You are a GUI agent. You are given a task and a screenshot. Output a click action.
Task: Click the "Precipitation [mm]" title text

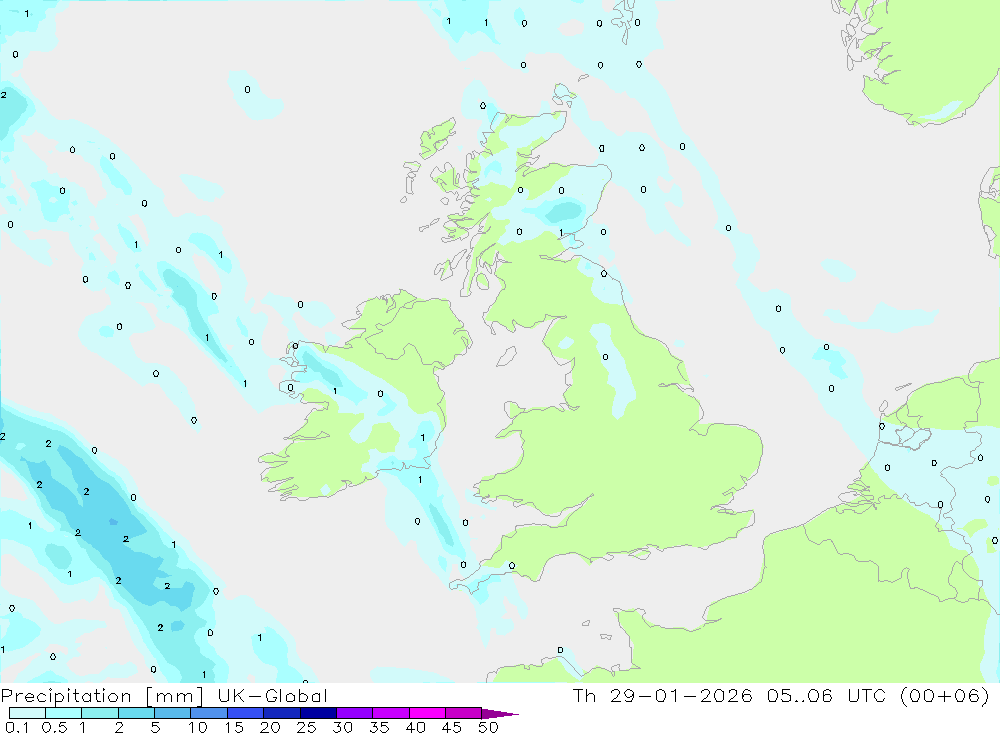[102, 696]
